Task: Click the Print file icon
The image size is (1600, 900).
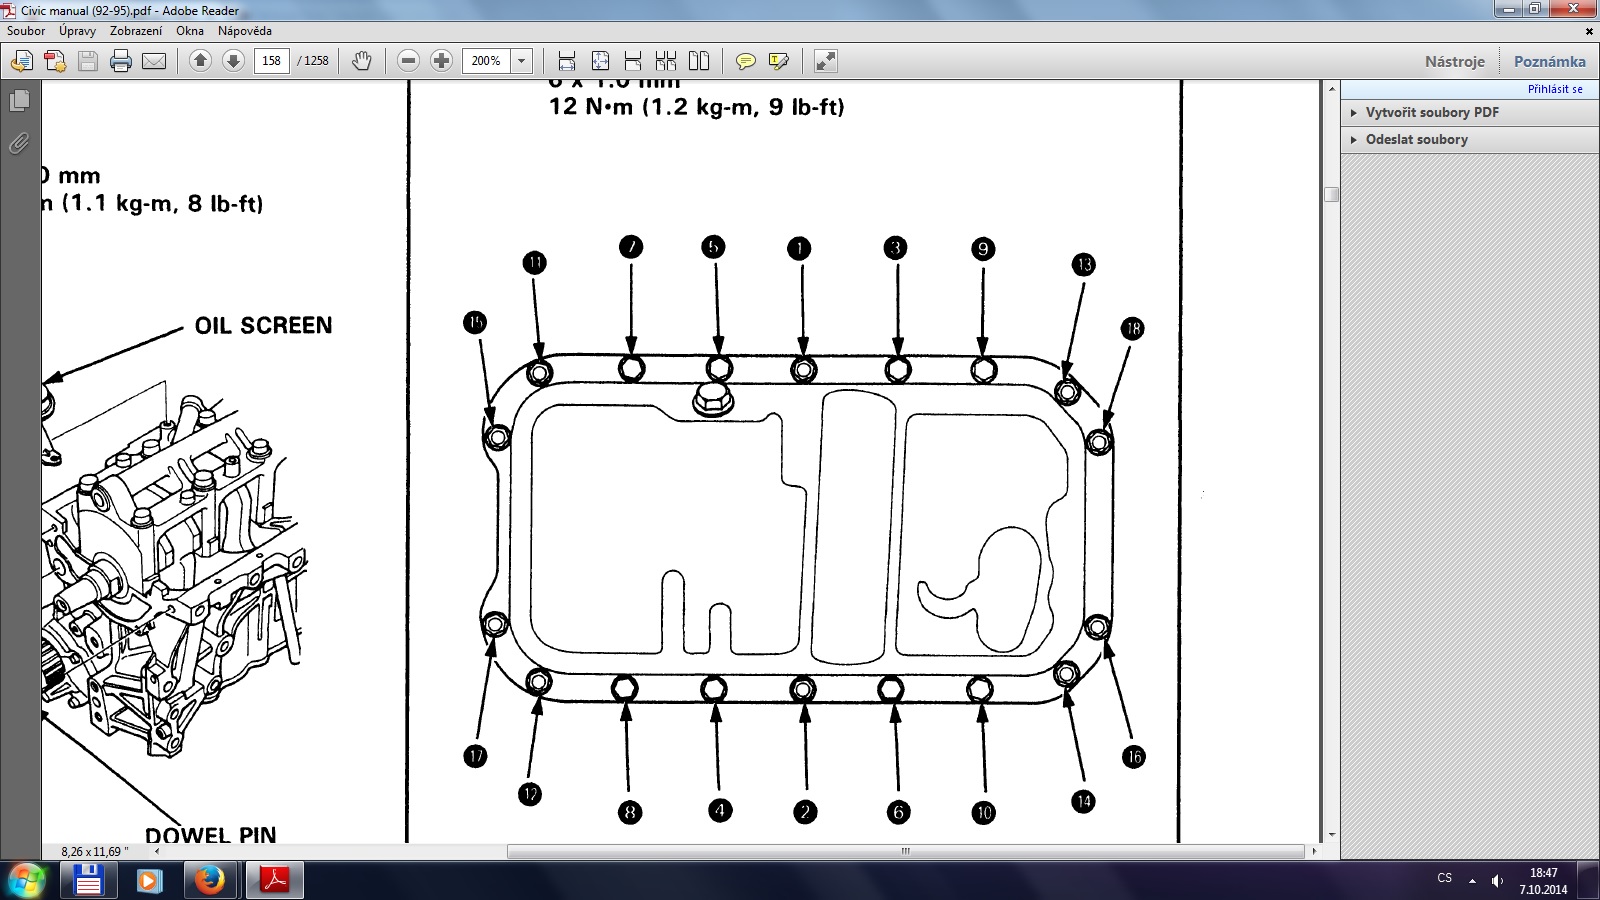Action: [x=121, y=61]
